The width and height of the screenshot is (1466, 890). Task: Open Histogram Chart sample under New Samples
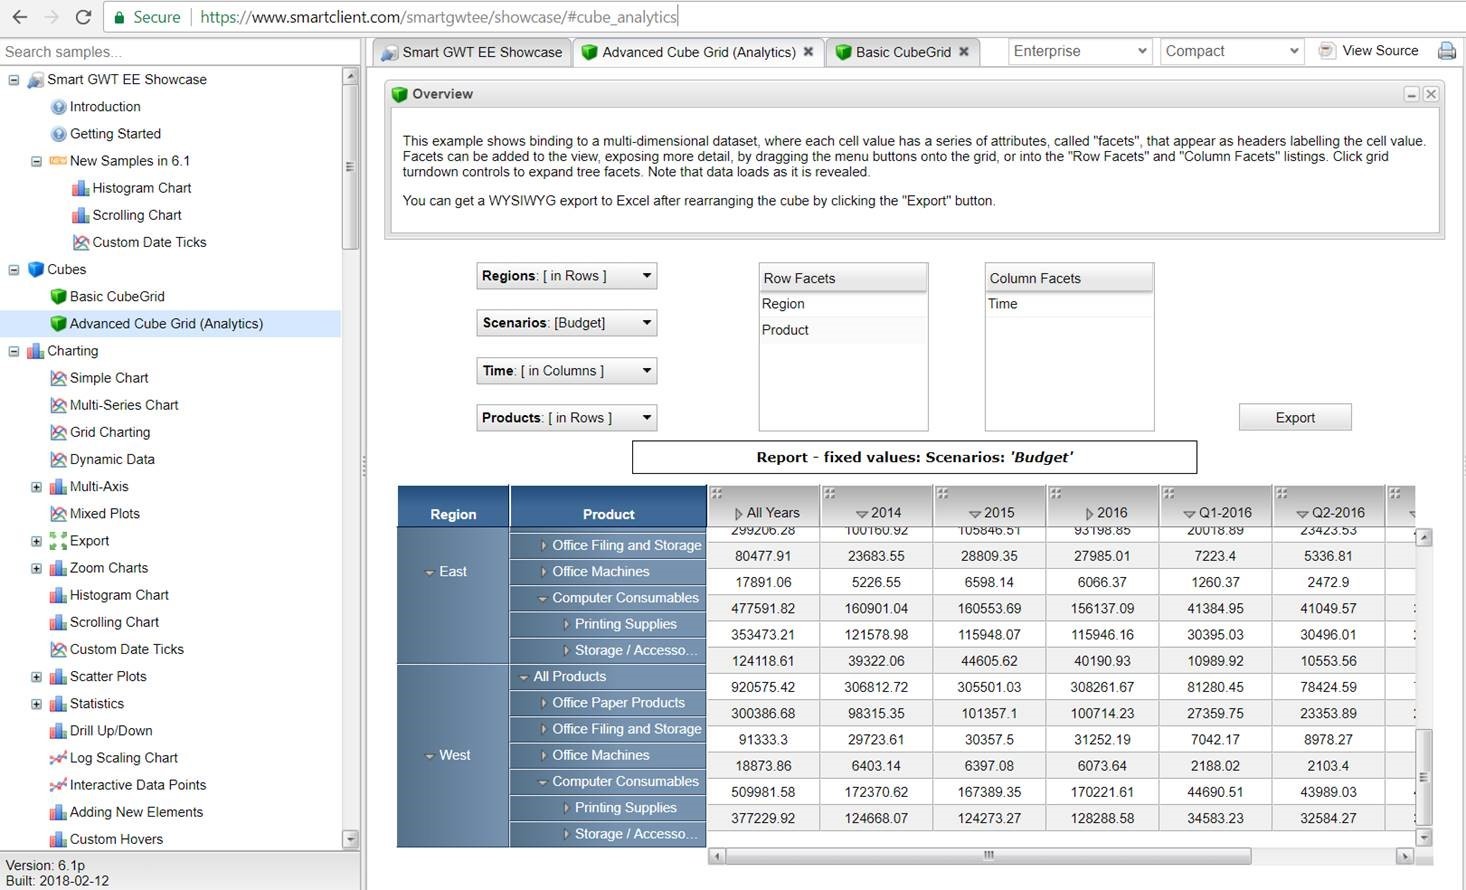141,188
